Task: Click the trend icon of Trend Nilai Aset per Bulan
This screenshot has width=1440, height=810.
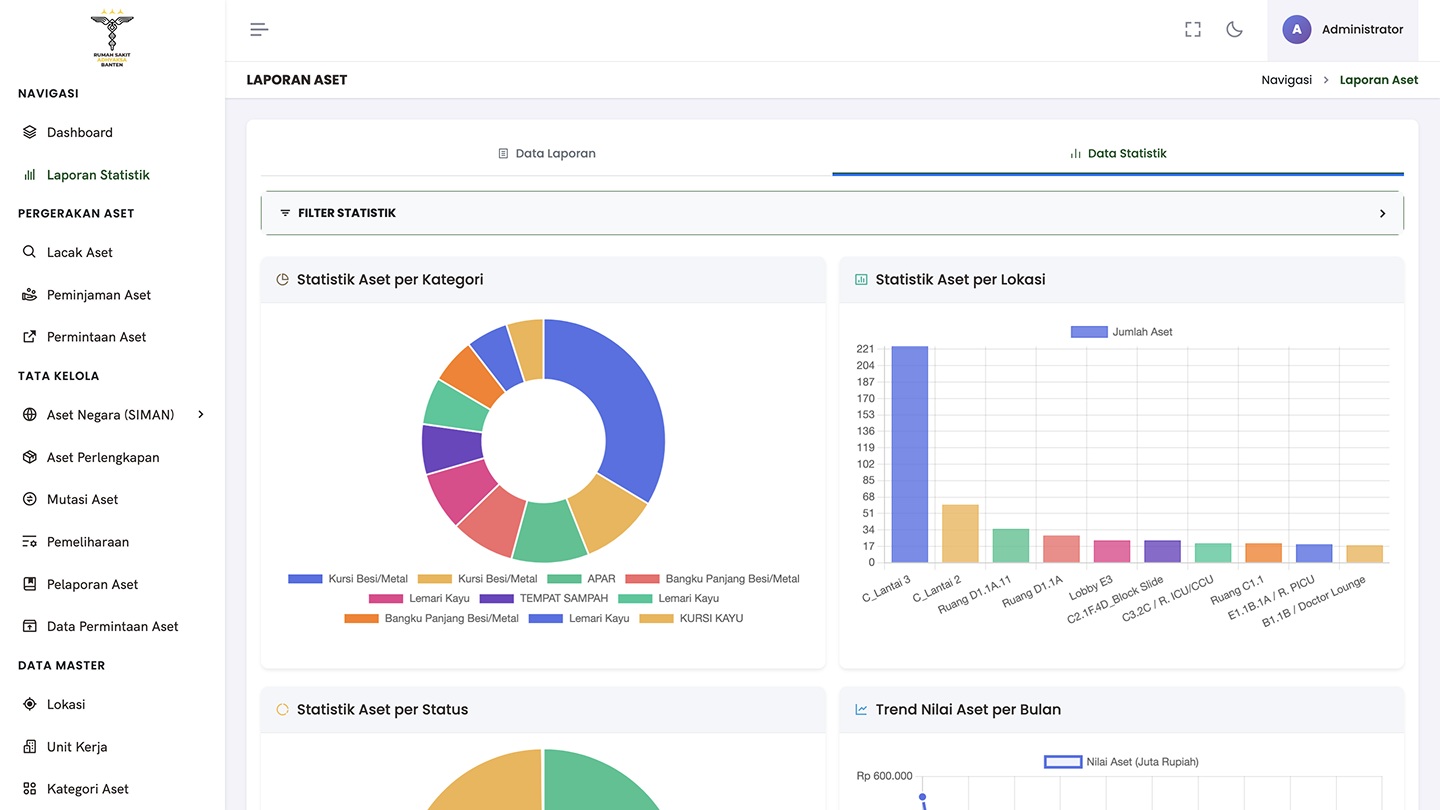Action: [861, 710]
